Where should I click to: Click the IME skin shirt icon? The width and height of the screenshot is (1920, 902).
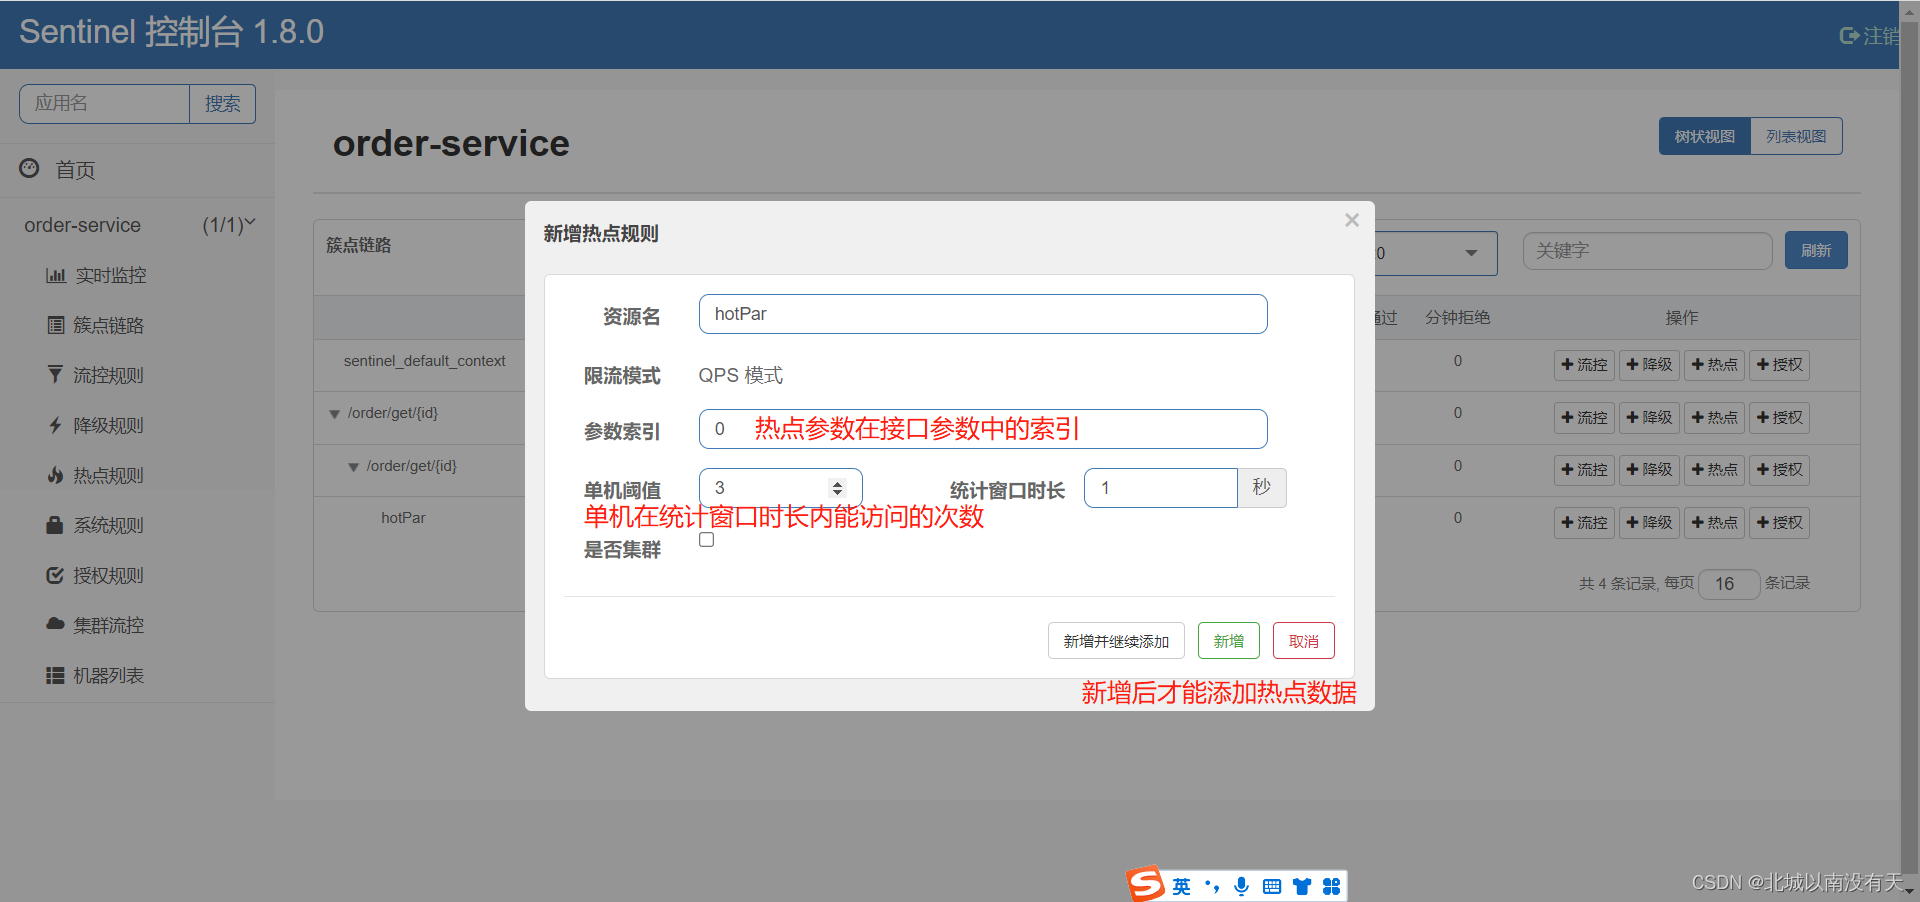(x=1302, y=886)
